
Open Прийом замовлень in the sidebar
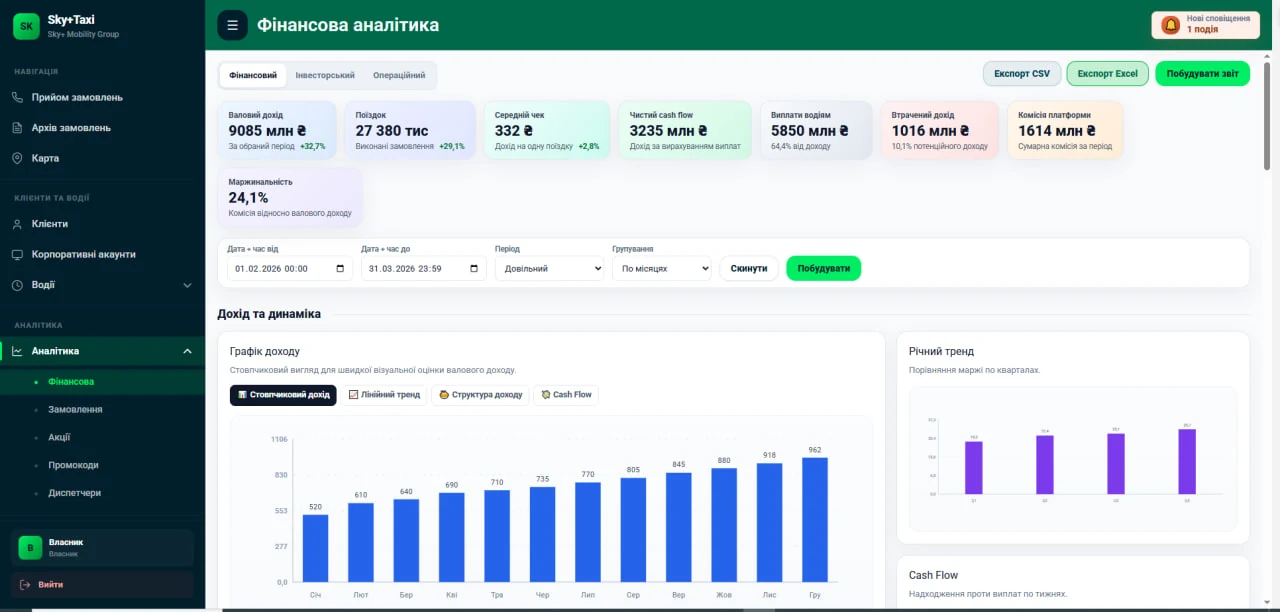coord(103,97)
